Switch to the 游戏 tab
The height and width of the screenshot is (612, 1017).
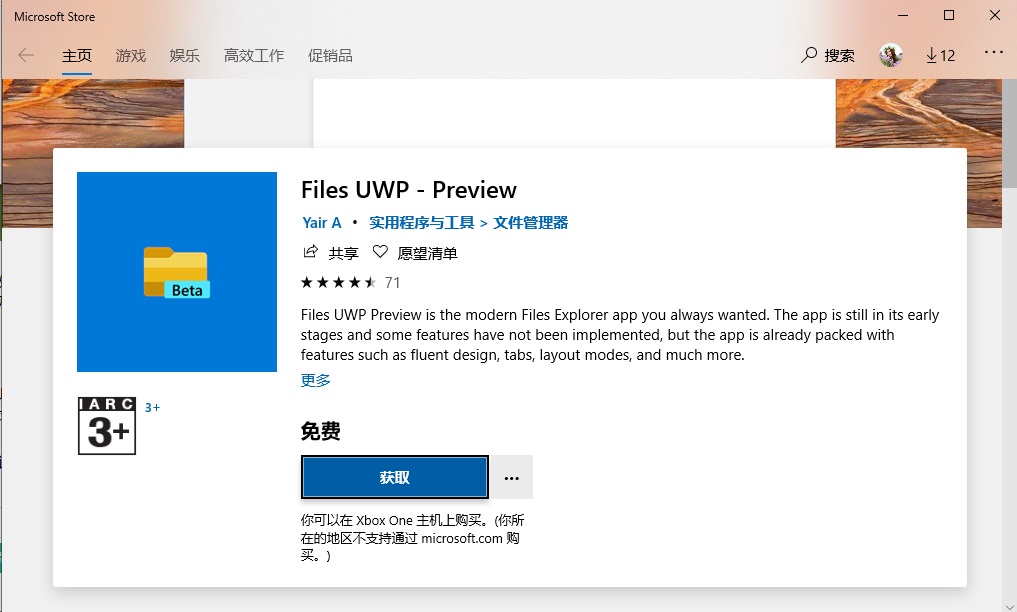tap(129, 55)
